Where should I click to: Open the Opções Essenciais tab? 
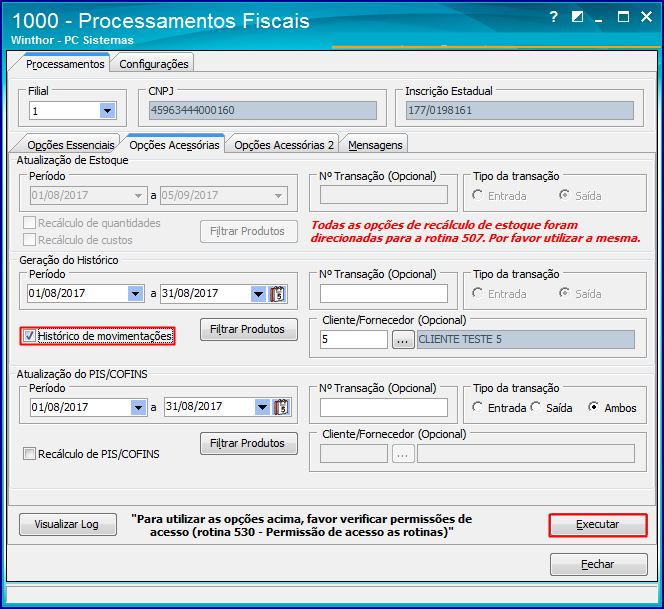point(71,145)
